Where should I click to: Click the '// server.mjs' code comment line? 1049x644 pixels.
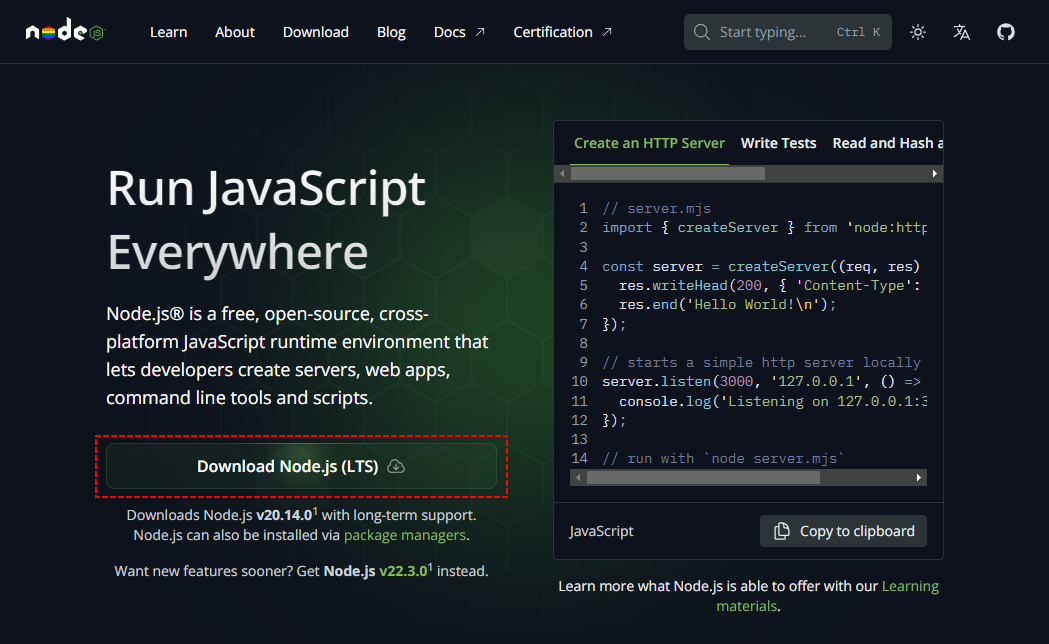click(656, 209)
